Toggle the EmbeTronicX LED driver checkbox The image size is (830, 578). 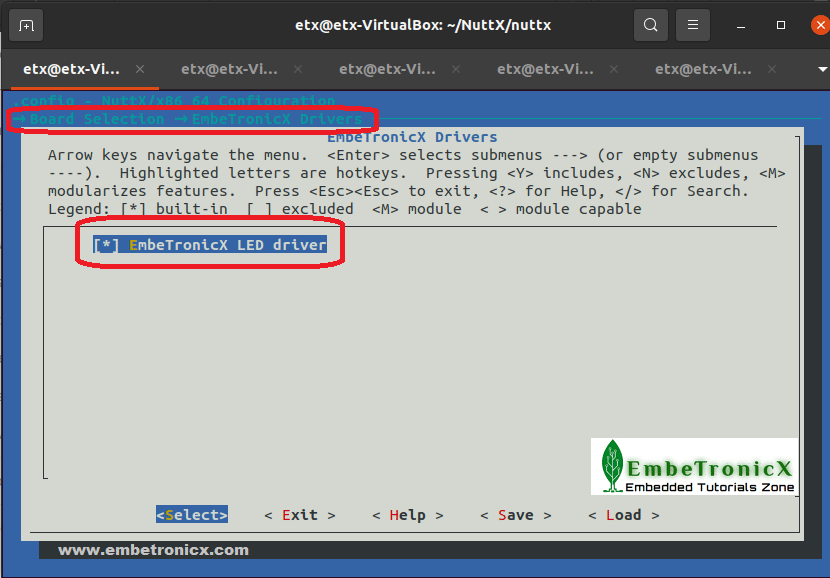(x=106, y=245)
